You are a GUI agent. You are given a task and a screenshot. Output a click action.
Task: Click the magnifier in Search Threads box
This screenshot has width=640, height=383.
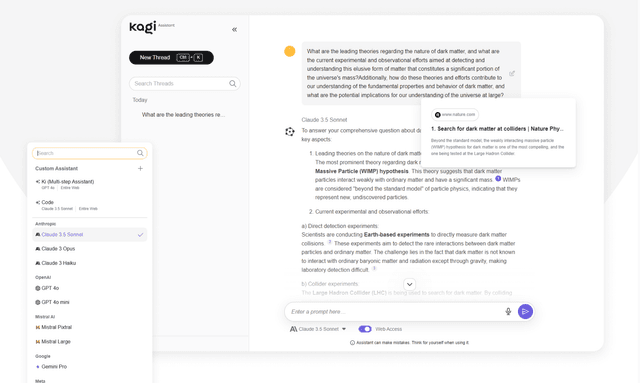(233, 83)
